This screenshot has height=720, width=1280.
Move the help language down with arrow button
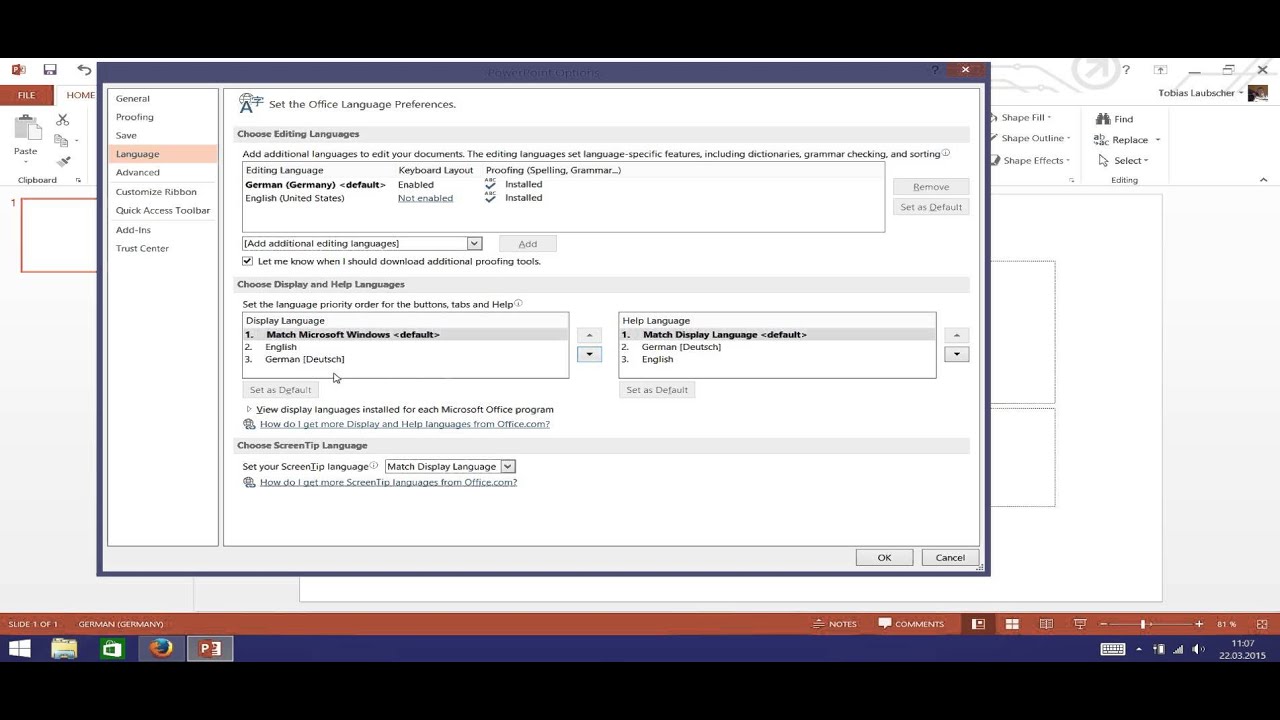coord(957,354)
